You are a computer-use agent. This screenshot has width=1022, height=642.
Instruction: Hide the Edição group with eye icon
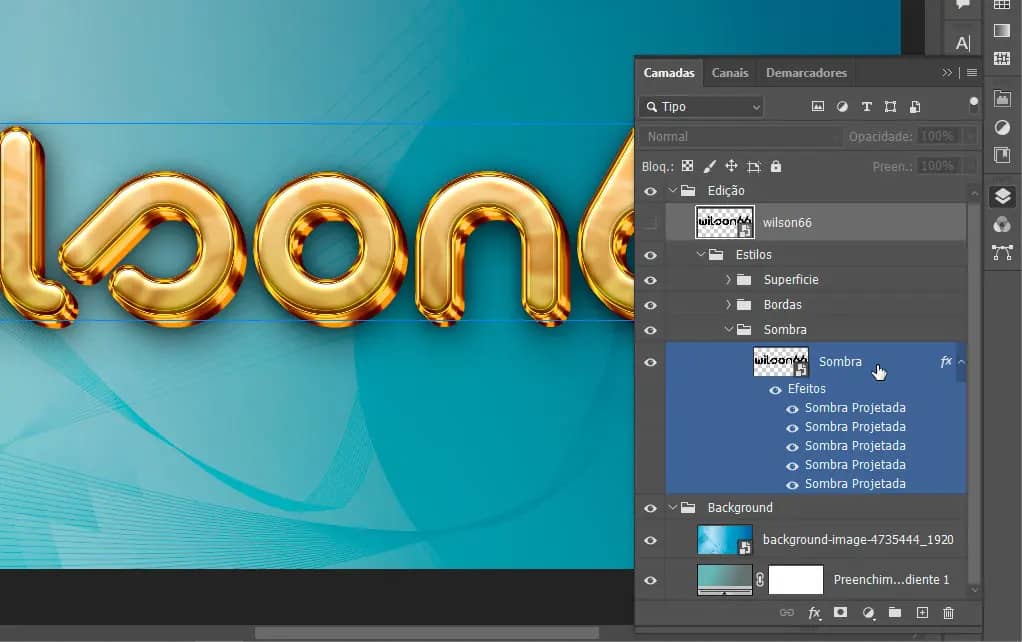(x=651, y=191)
